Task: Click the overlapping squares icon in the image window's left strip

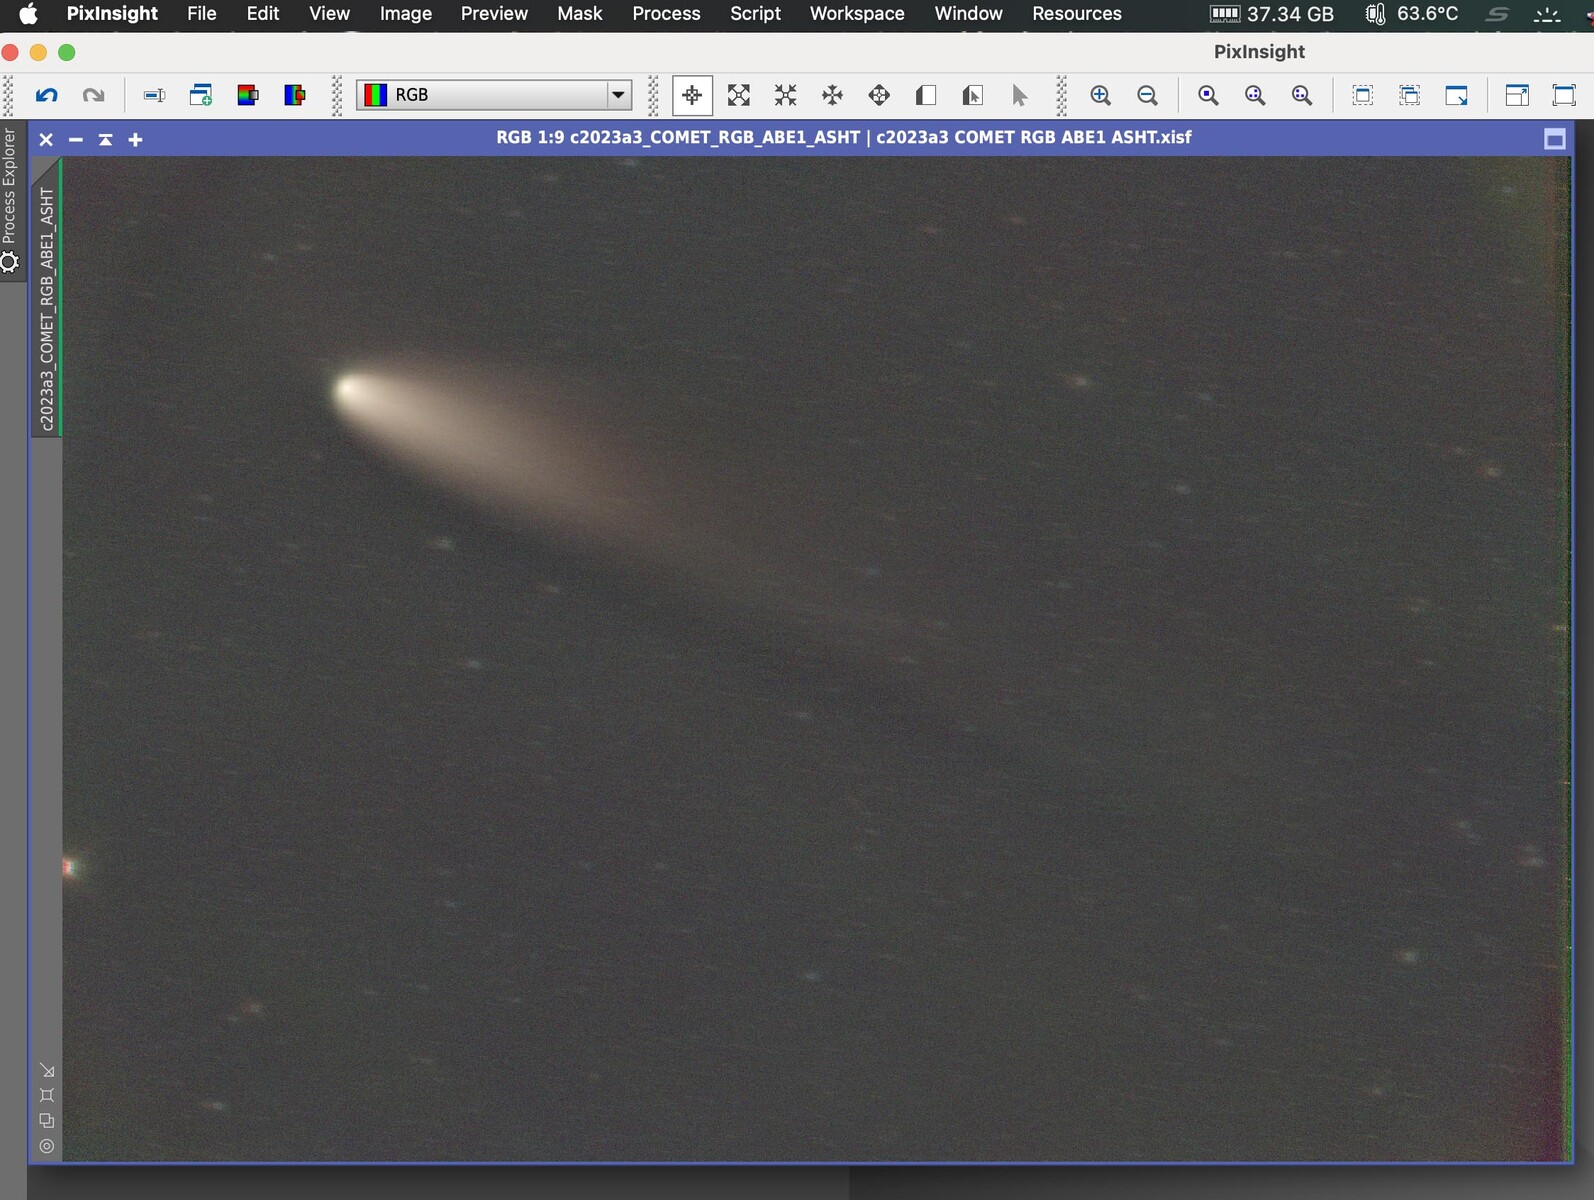Action: click(47, 1121)
